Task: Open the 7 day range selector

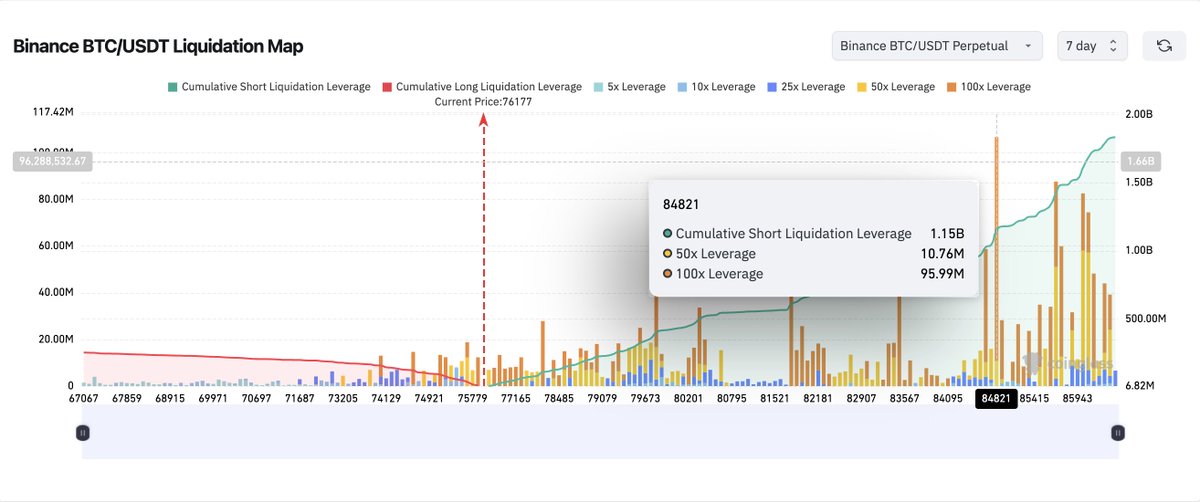Action: tap(1092, 46)
